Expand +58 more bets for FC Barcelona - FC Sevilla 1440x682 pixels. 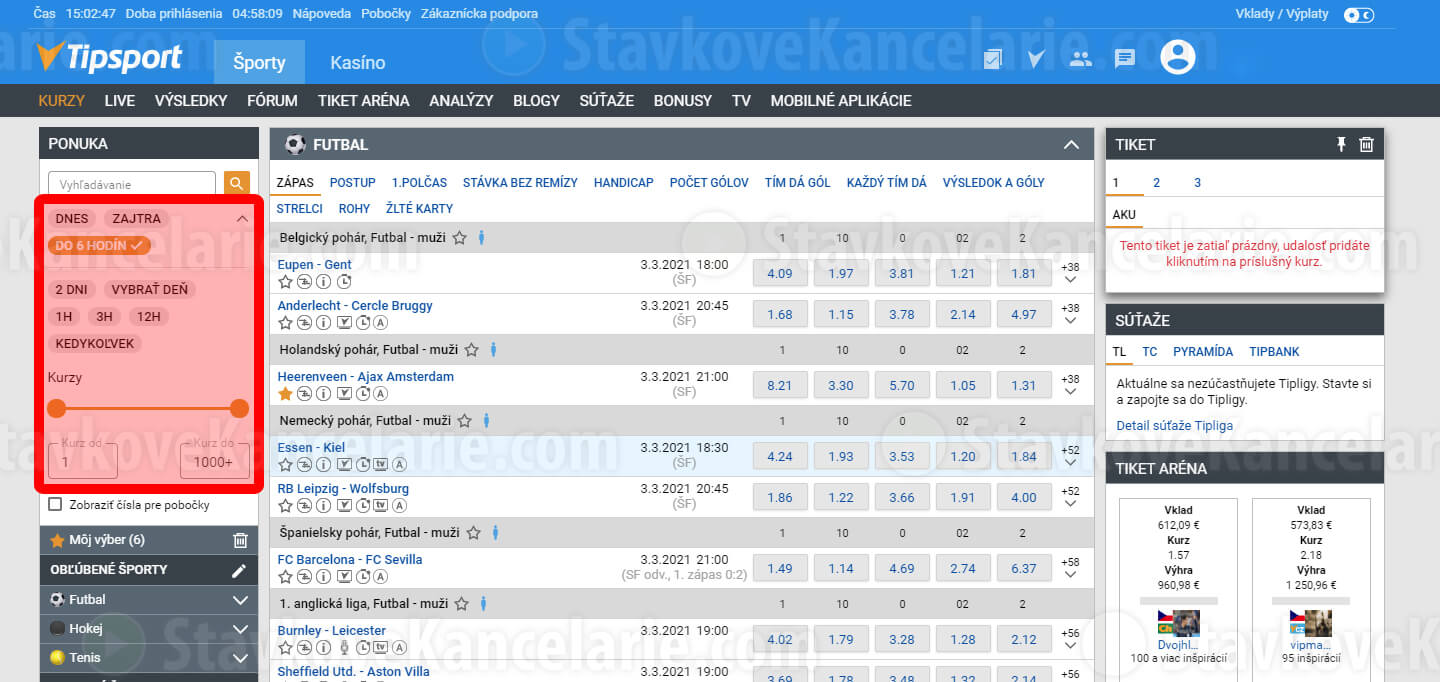click(1071, 568)
